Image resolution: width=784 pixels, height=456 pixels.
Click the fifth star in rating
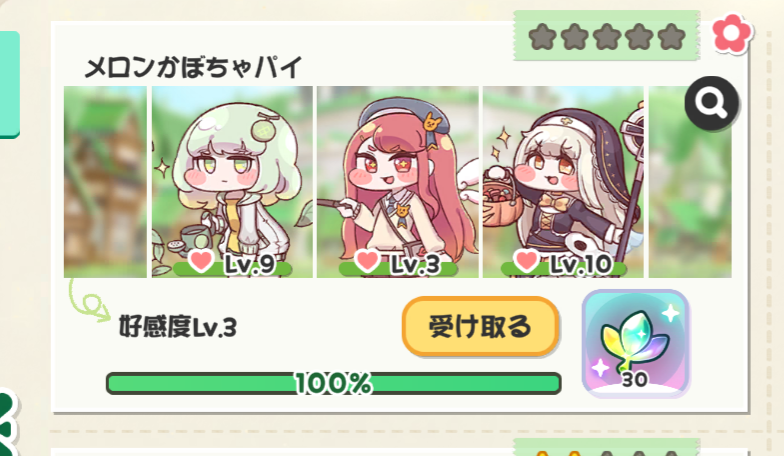coord(672,38)
